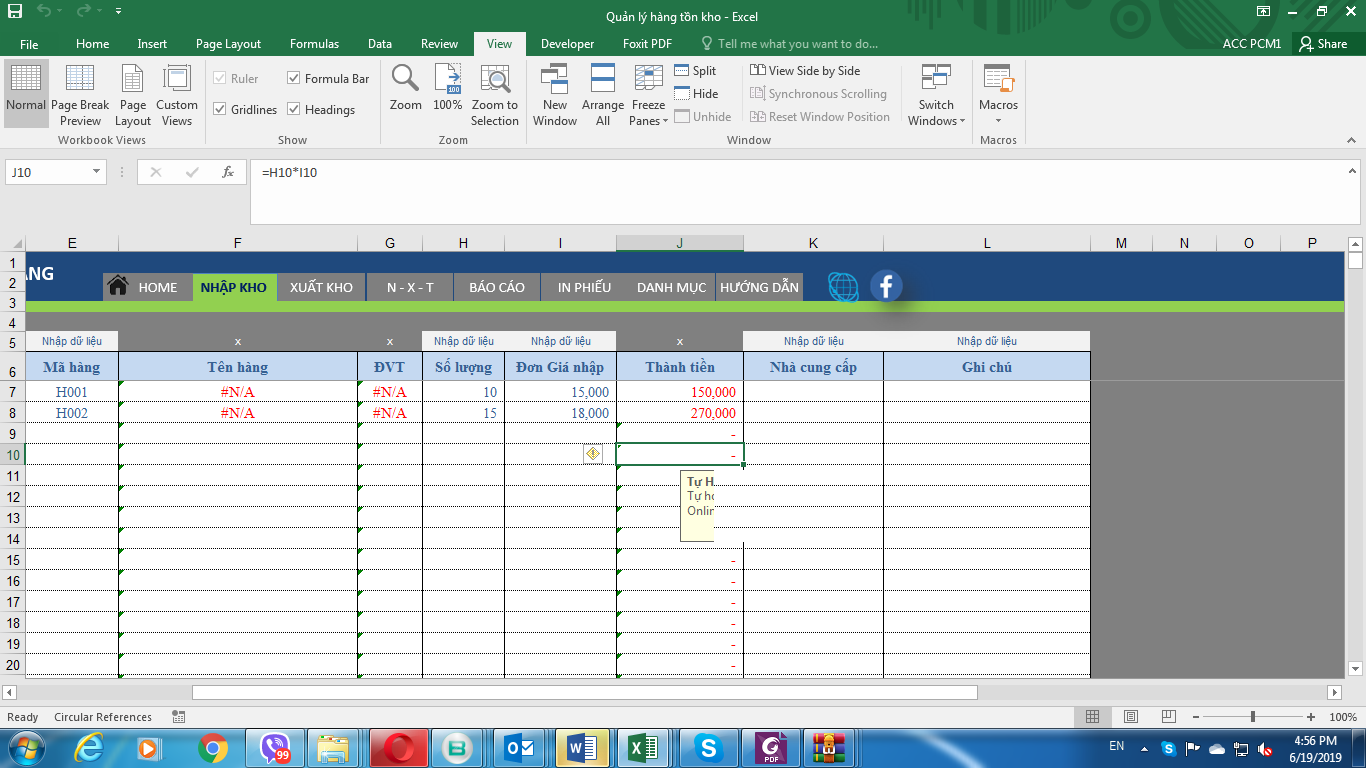The width and height of the screenshot is (1366, 768).
Task: Open DANH MỤC navigation button
Action: [671, 287]
